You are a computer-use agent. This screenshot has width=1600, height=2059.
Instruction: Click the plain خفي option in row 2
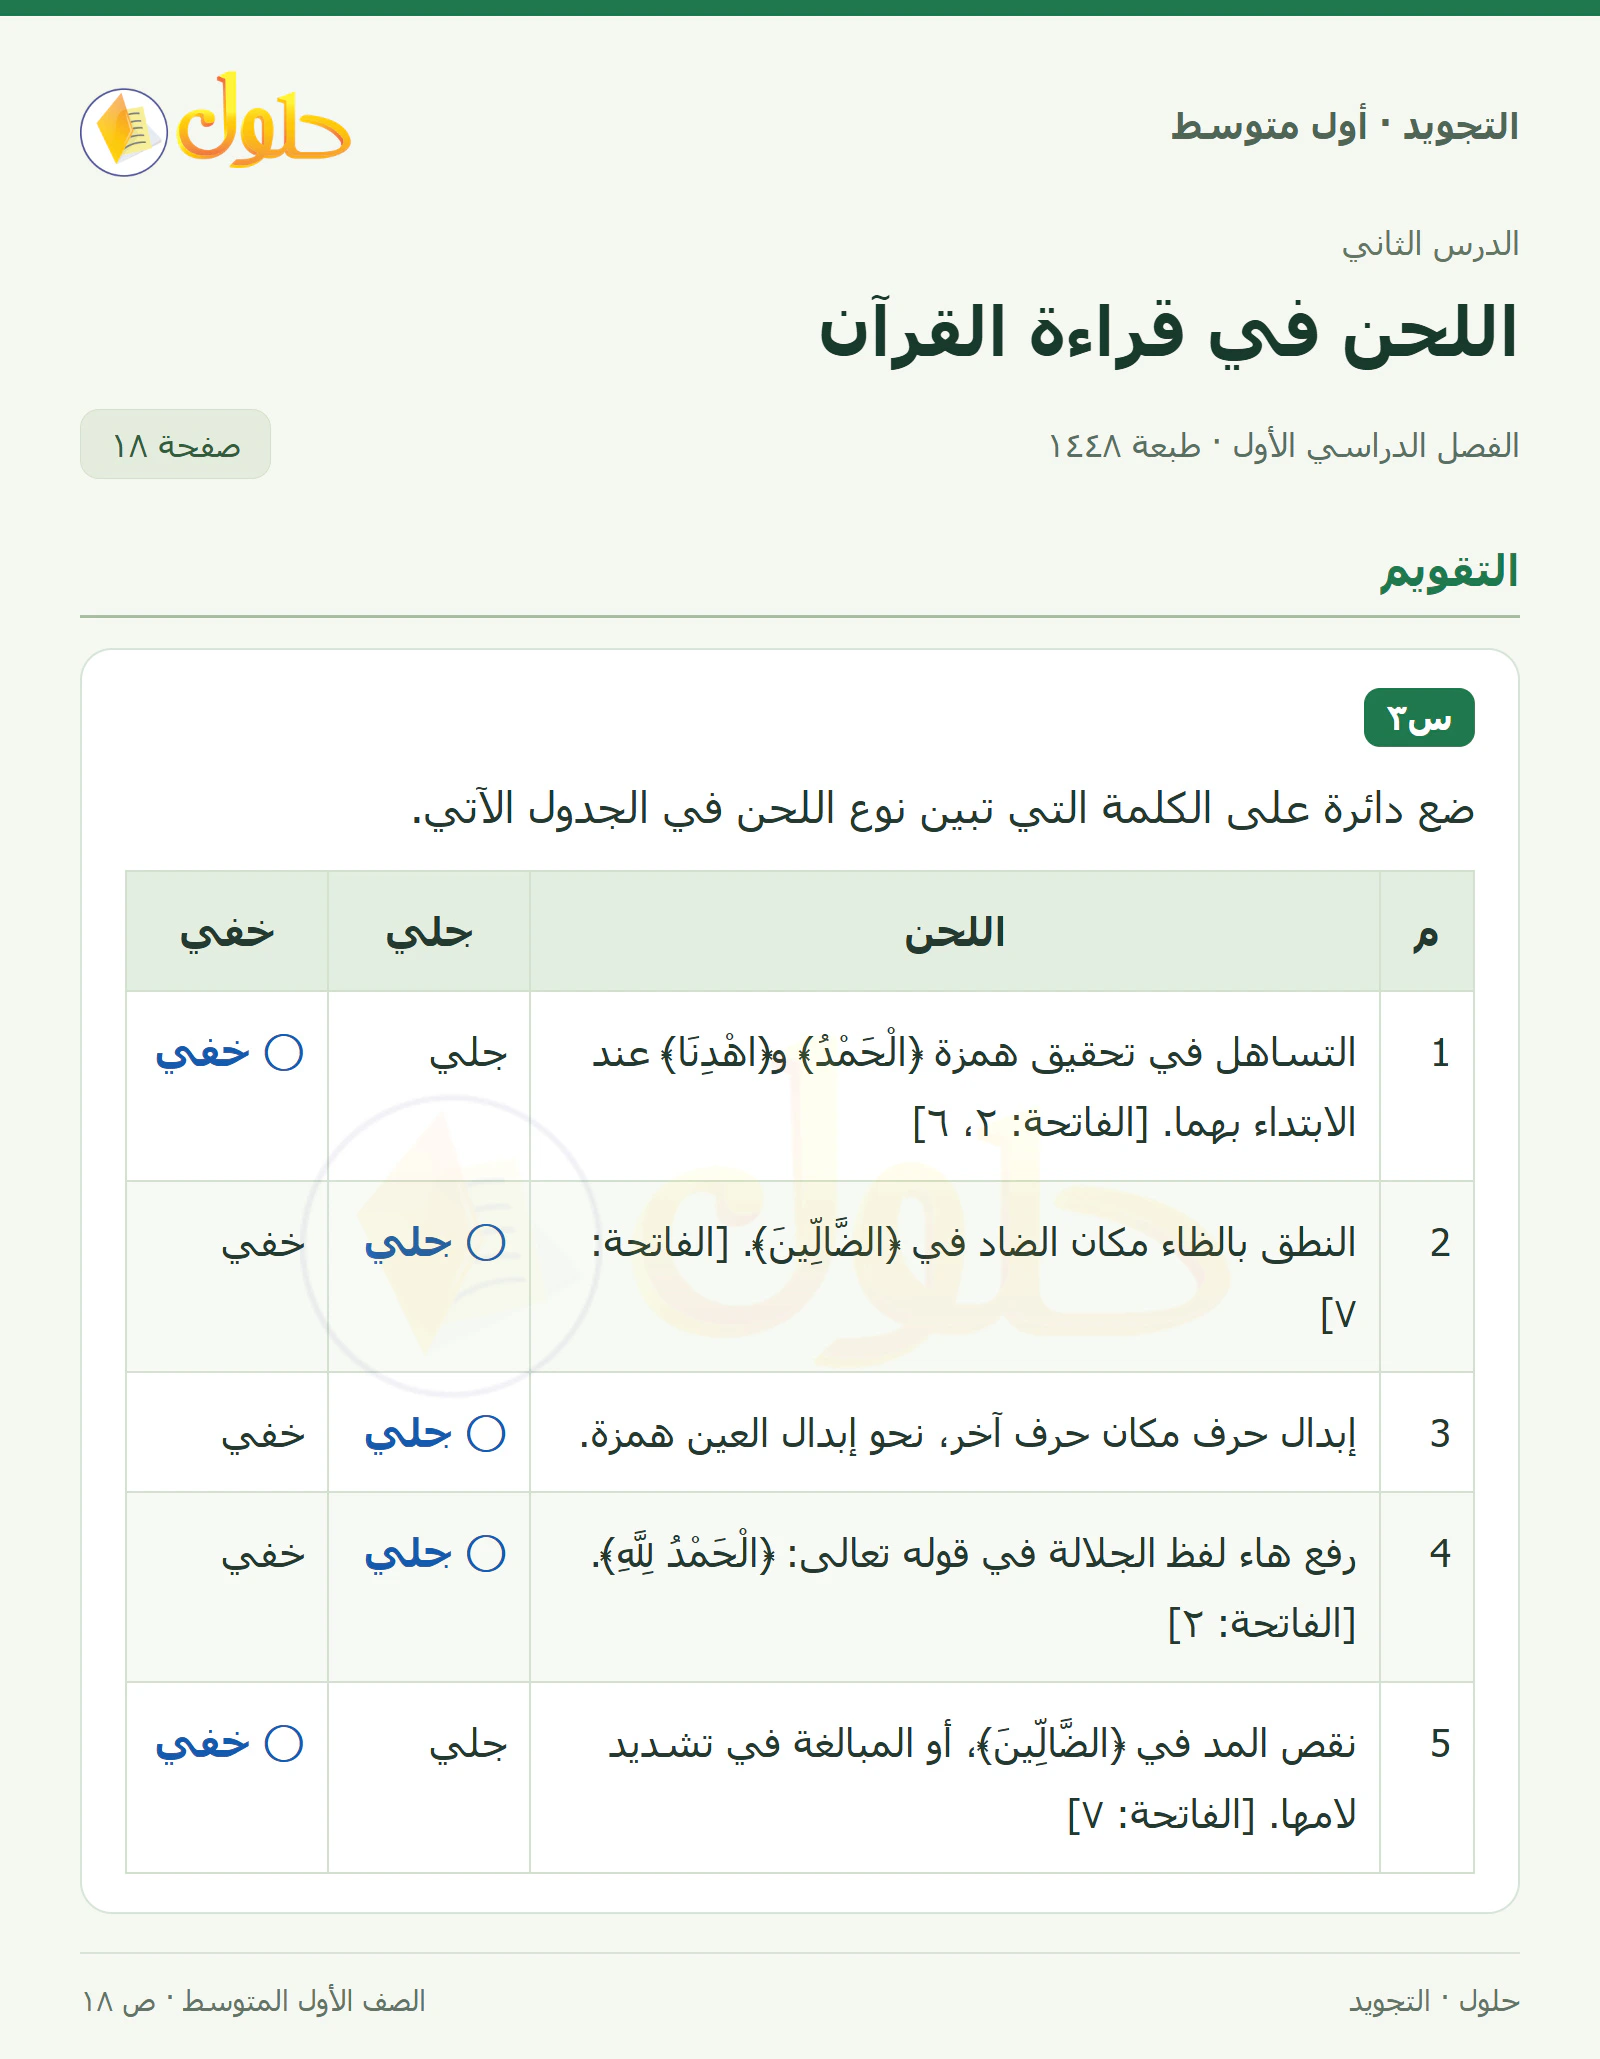point(263,1243)
